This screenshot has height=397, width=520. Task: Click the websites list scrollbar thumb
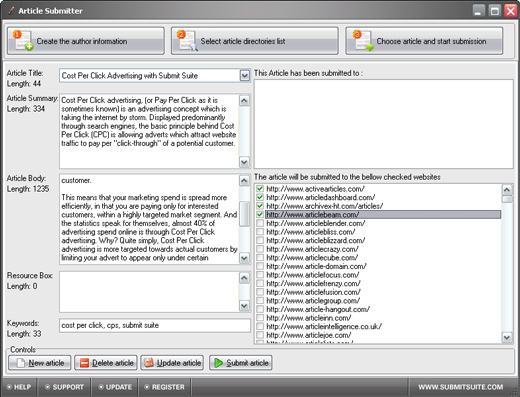click(x=507, y=199)
